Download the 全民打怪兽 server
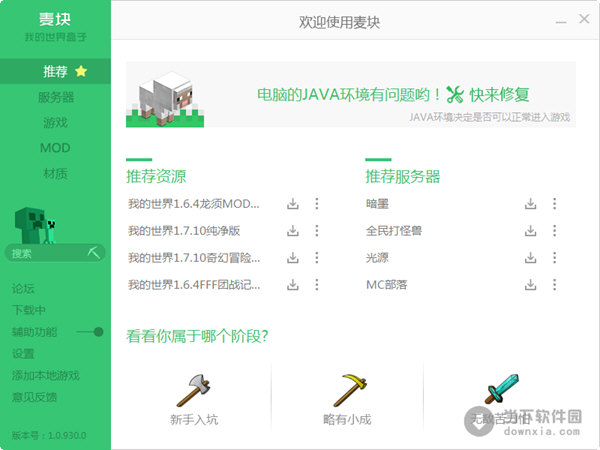 pos(530,231)
